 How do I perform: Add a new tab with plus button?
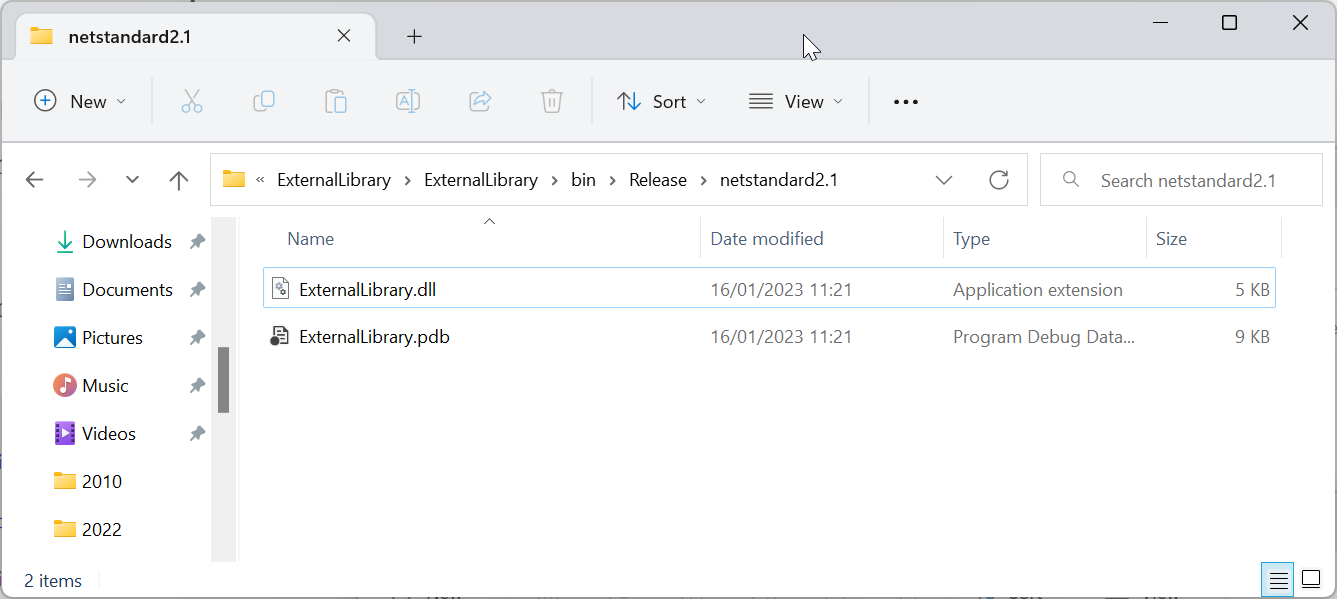414,36
